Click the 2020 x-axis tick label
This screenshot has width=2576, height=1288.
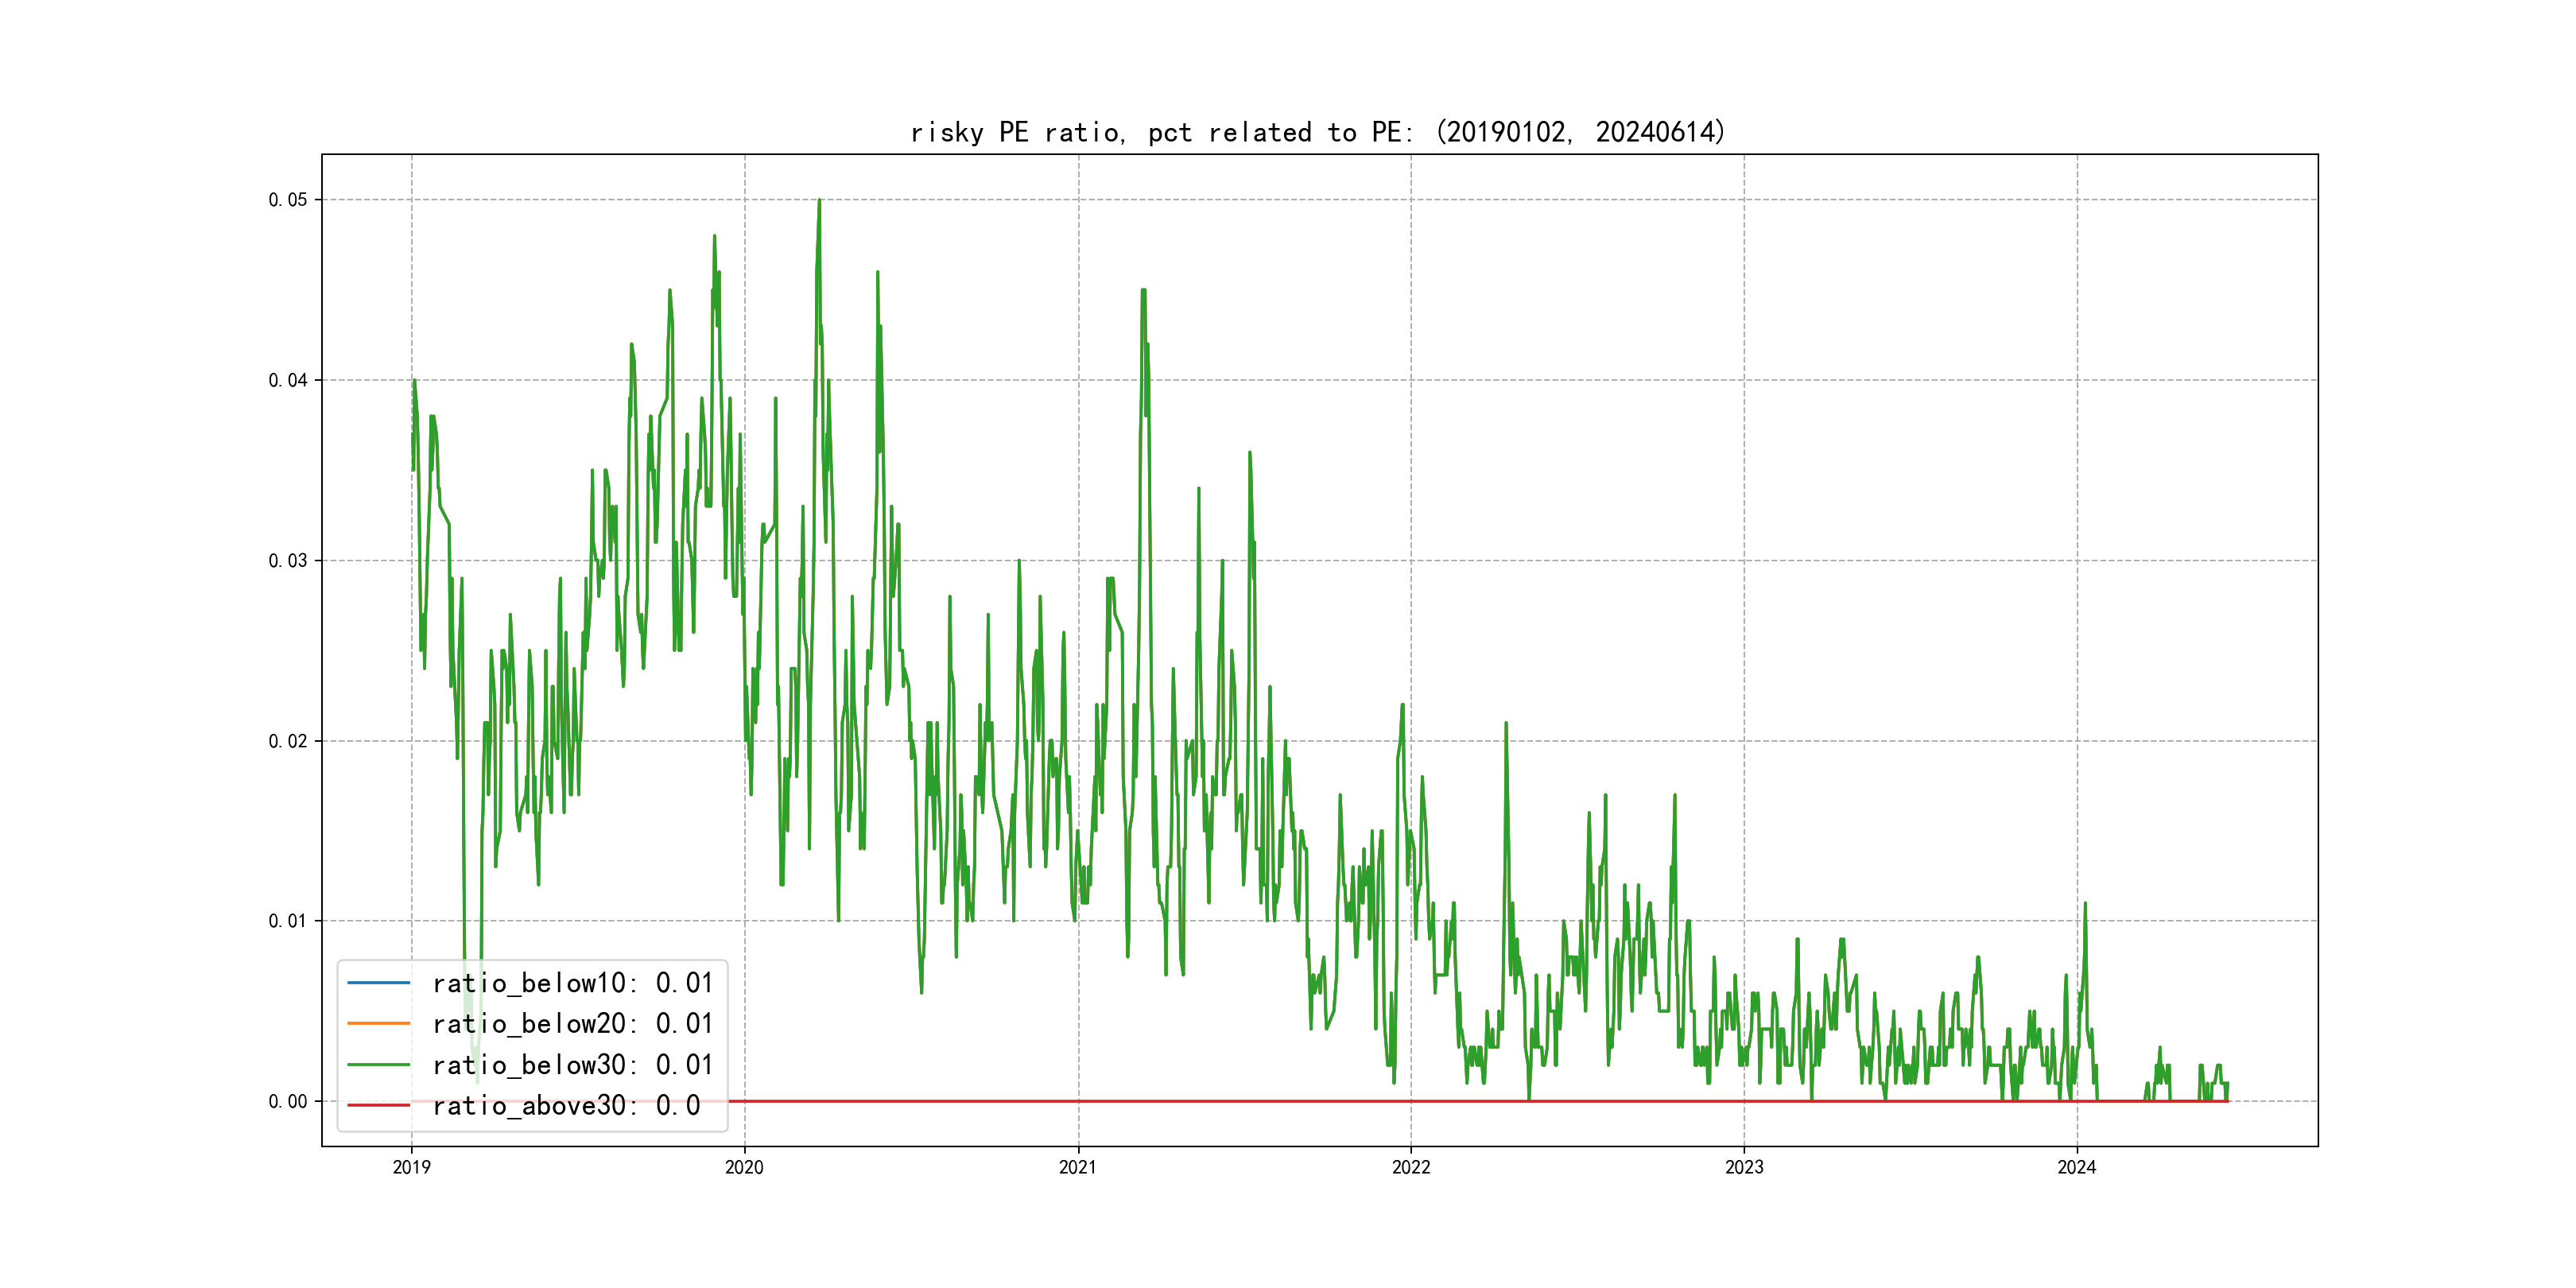[744, 1167]
